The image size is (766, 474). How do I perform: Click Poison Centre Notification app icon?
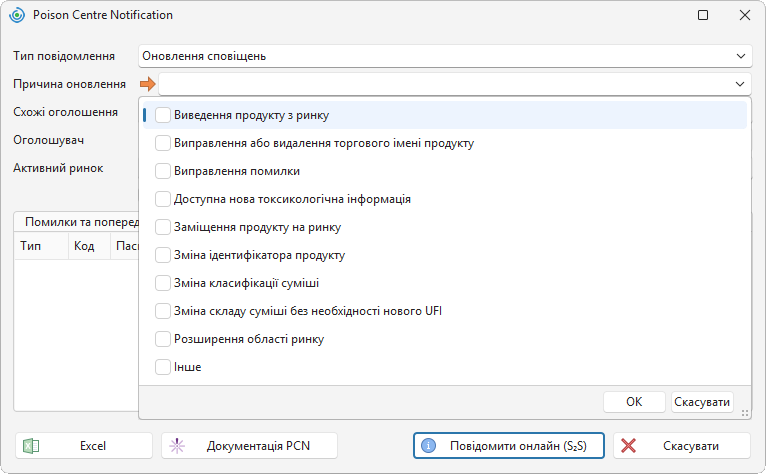(x=17, y=15)
